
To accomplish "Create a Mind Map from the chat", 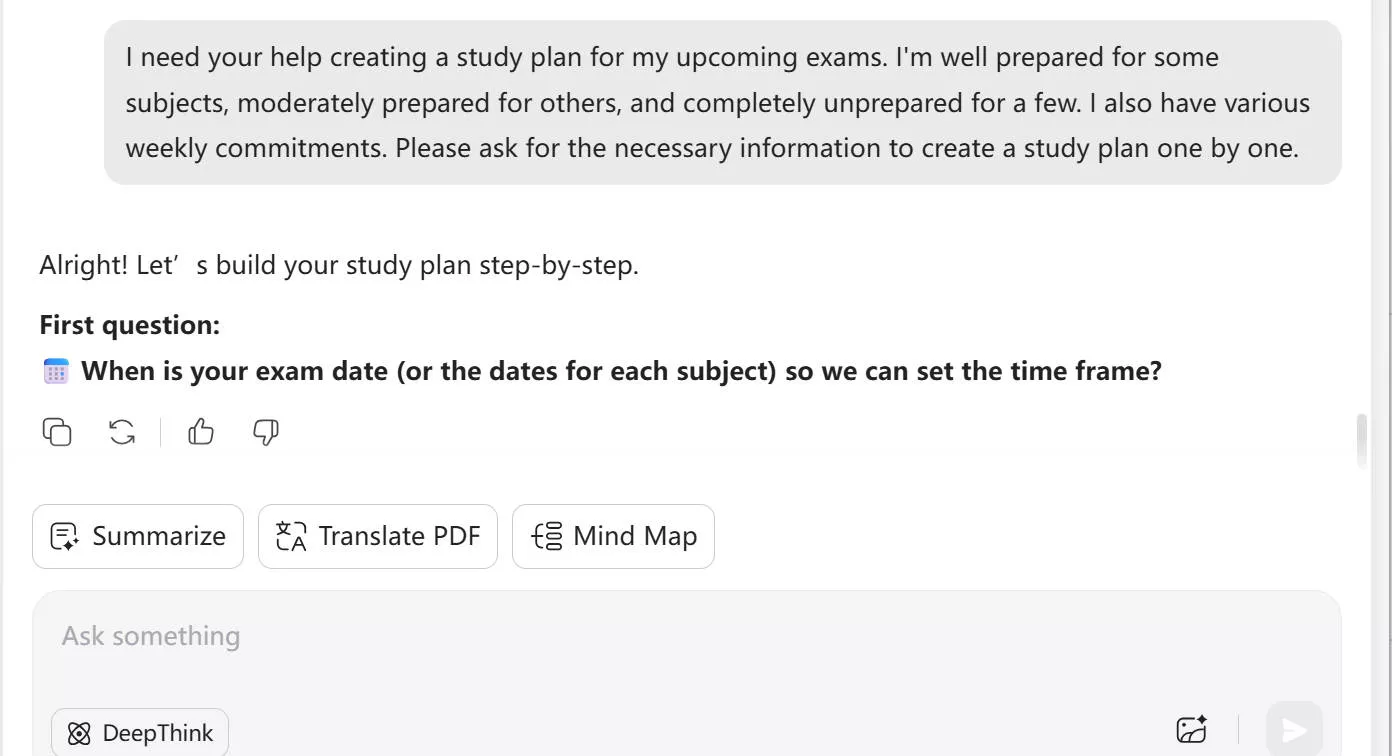I will 613,536.
